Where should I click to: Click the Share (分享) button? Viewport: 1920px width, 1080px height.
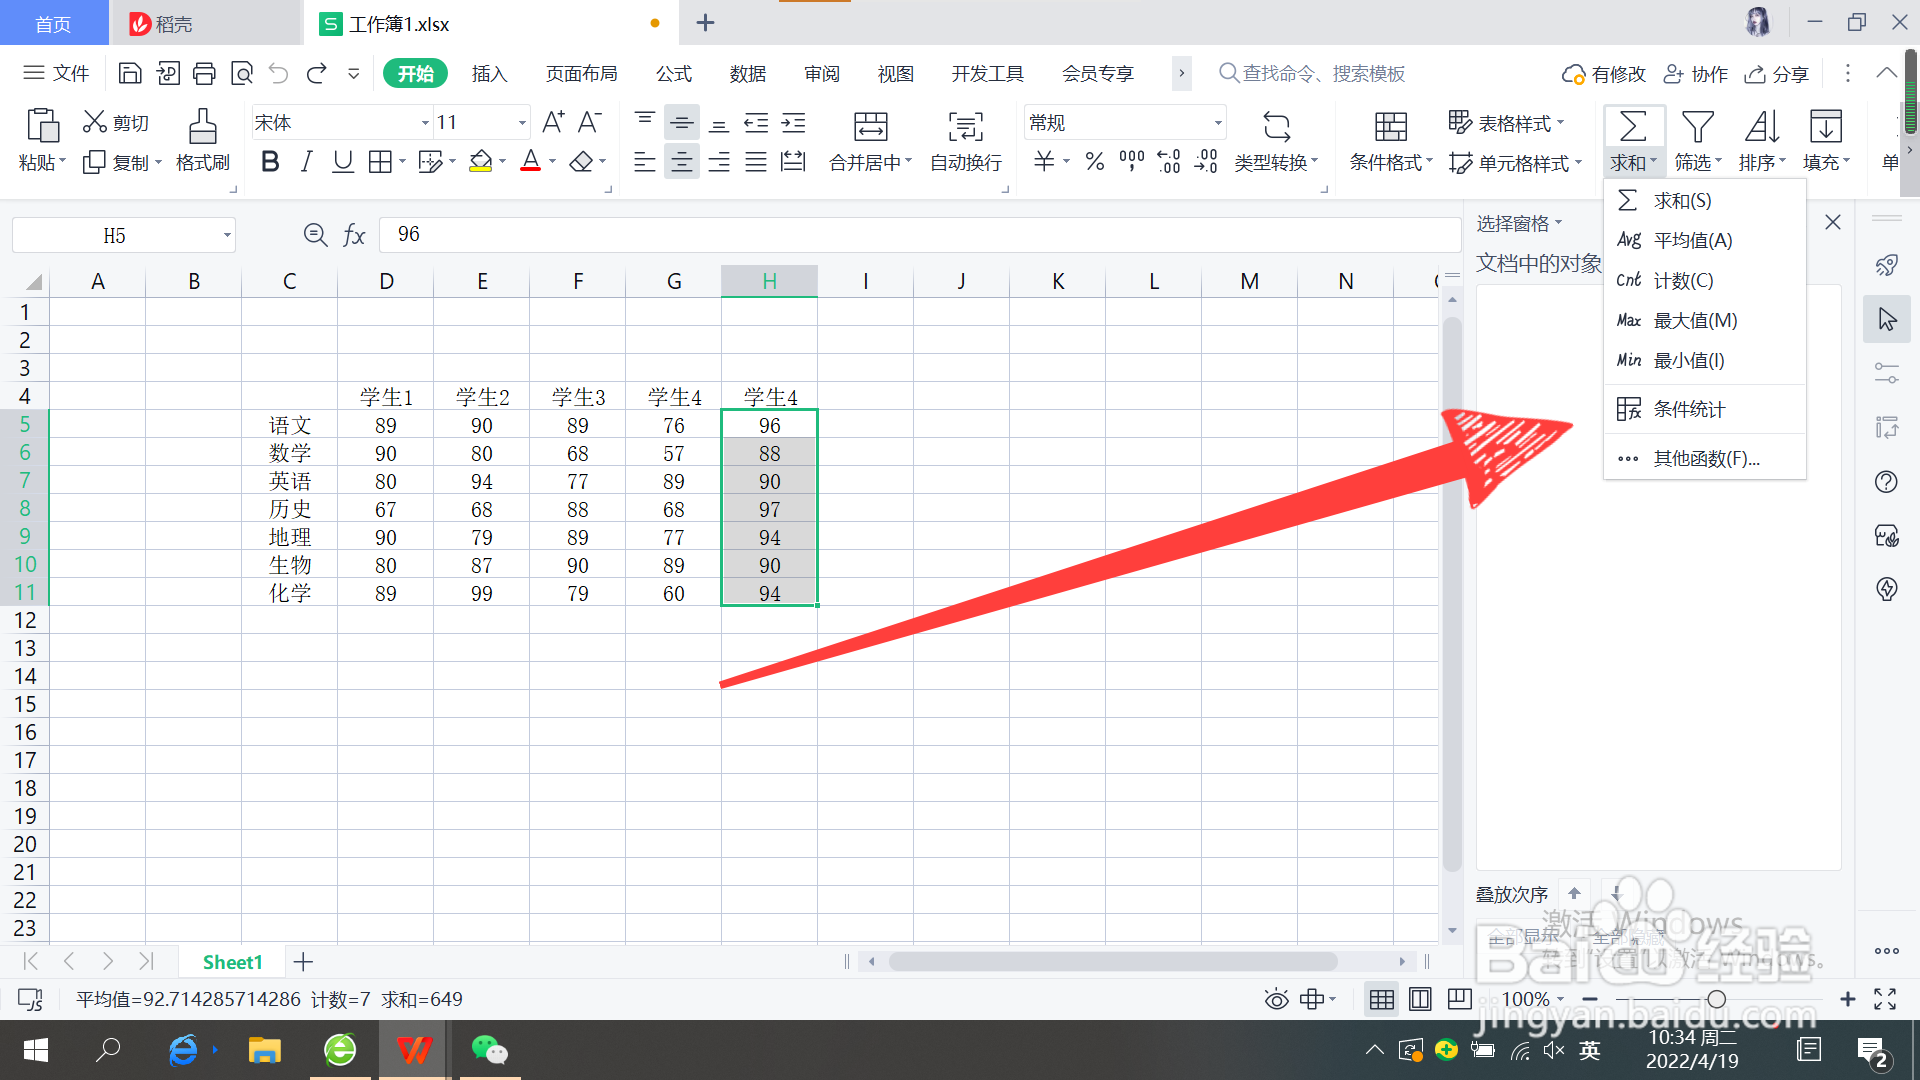click(1777, 74)
